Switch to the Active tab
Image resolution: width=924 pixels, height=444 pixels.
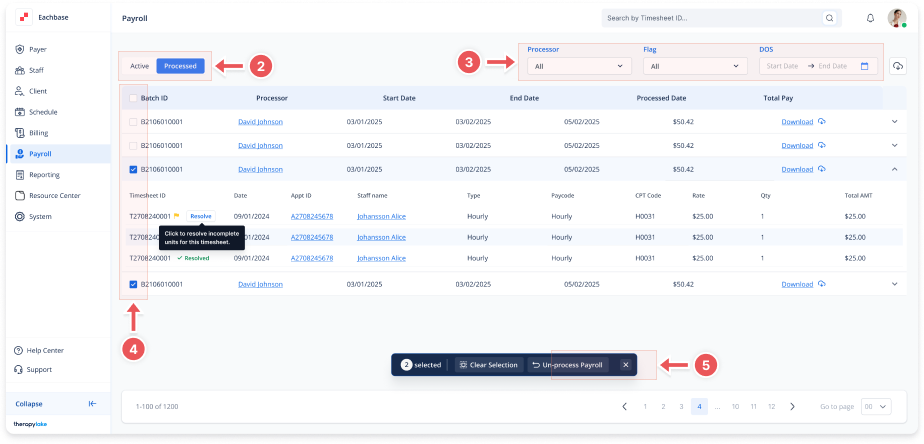pos(140,66)
